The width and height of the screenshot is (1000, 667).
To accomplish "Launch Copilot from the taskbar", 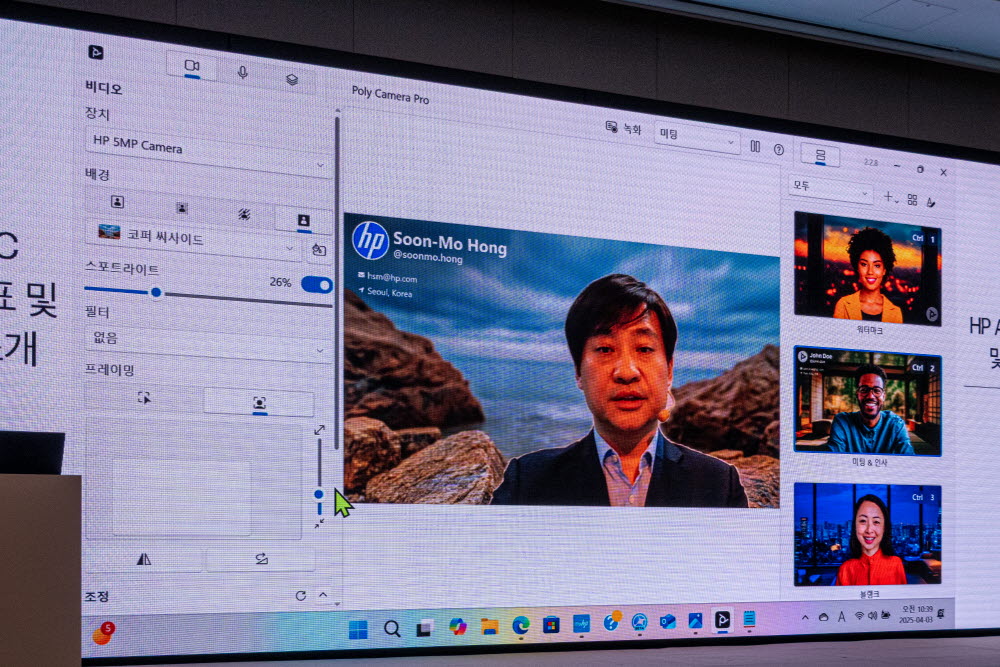I will (457, 627).
